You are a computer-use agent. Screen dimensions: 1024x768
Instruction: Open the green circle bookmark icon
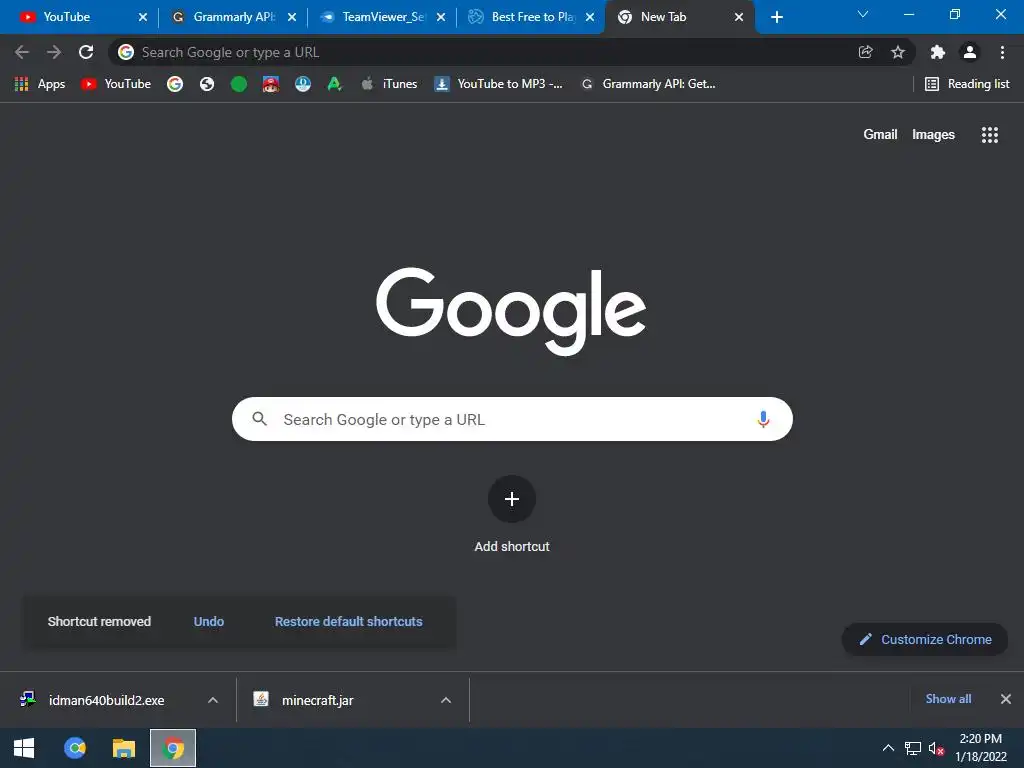[239, 84]
